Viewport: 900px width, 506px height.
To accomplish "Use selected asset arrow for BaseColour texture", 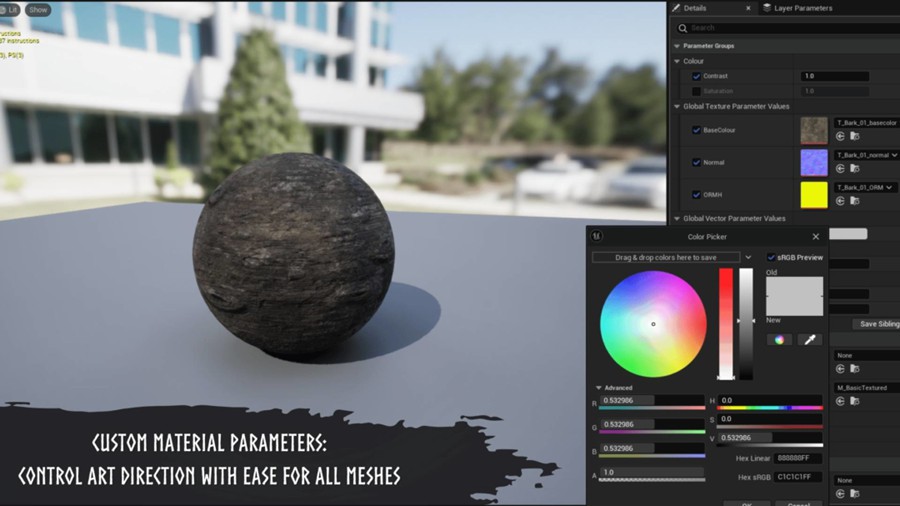I will [840, 137].
